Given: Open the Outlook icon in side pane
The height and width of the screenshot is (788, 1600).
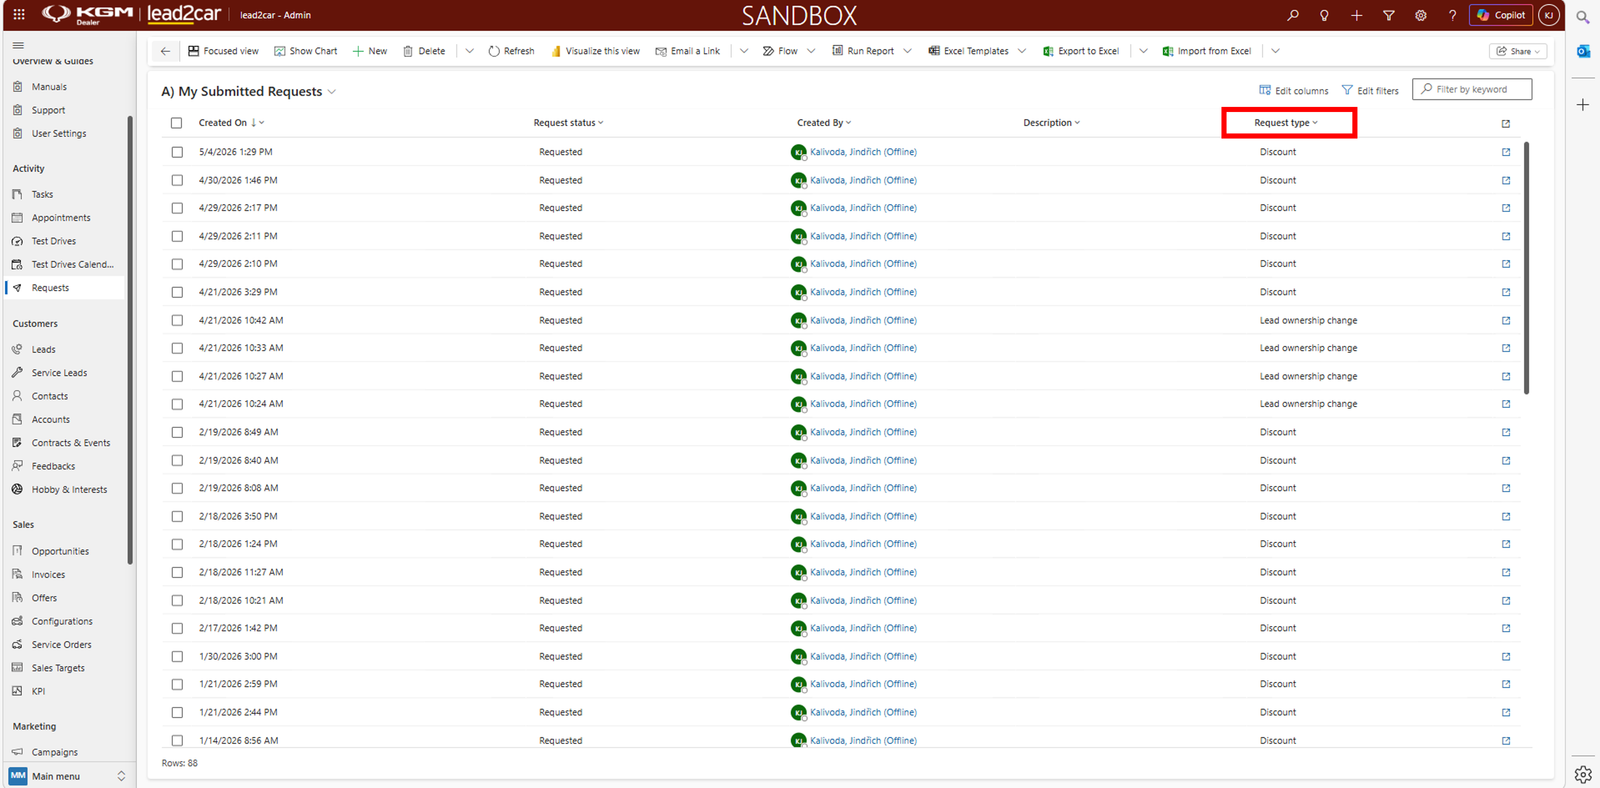Looking at the screenshot, I should pos(1583,51).
